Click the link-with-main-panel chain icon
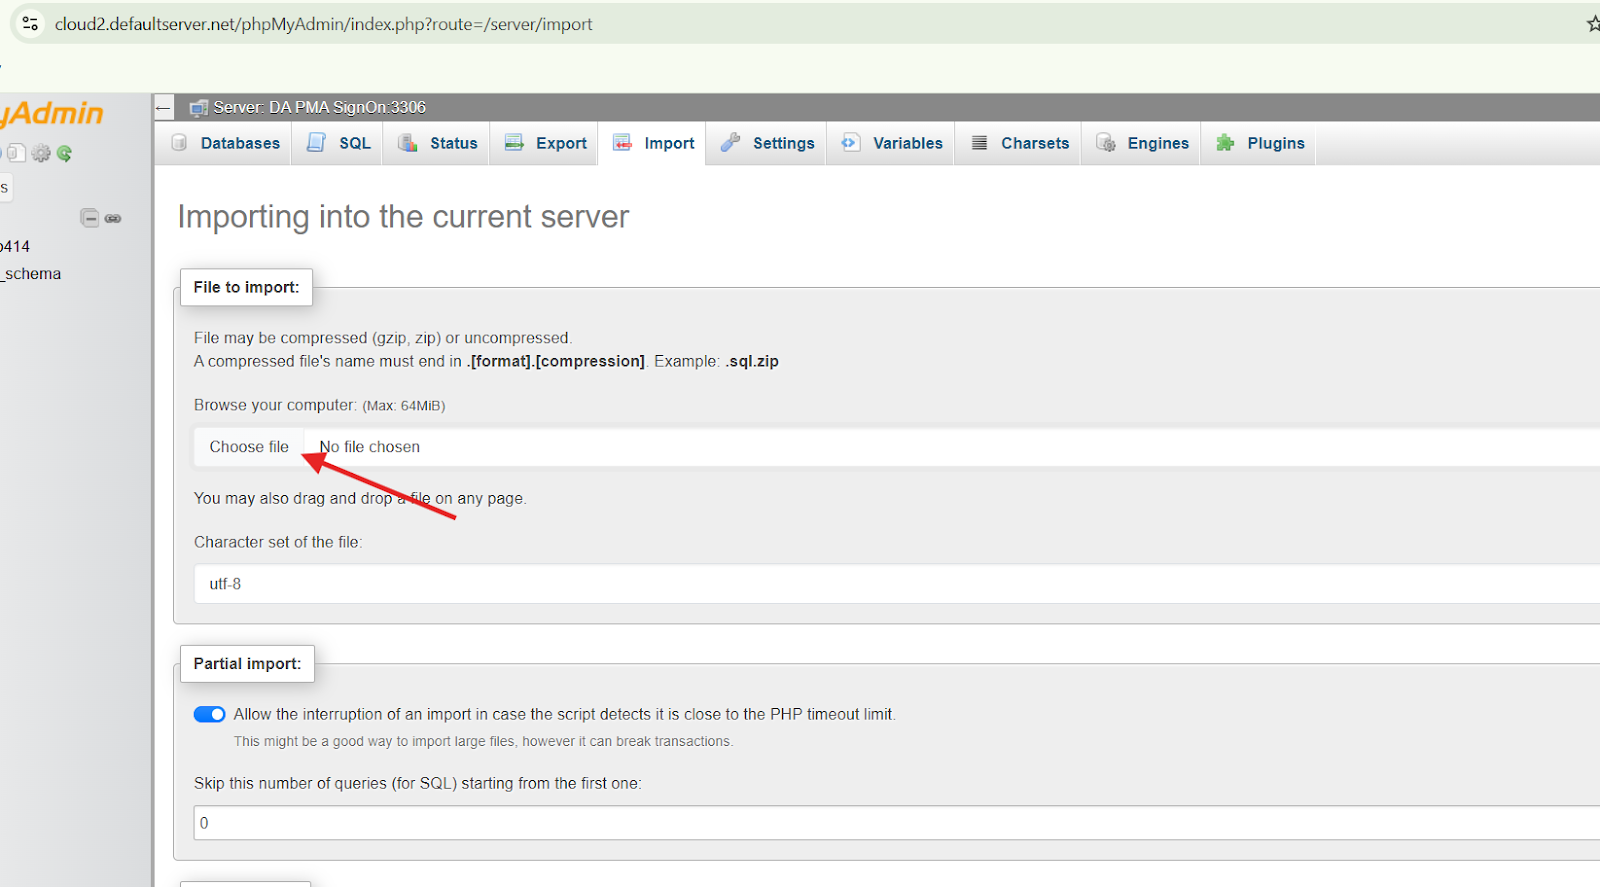1600x887 pixels. pyautogui.click(x=113, y=218)
